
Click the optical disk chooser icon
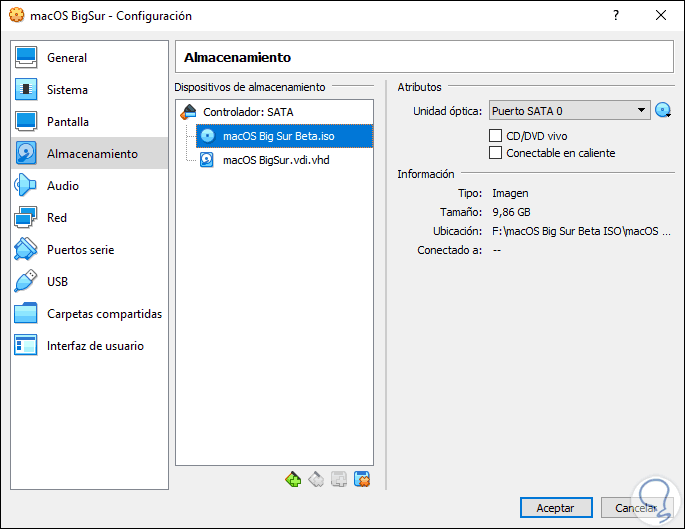click(663, 111)
